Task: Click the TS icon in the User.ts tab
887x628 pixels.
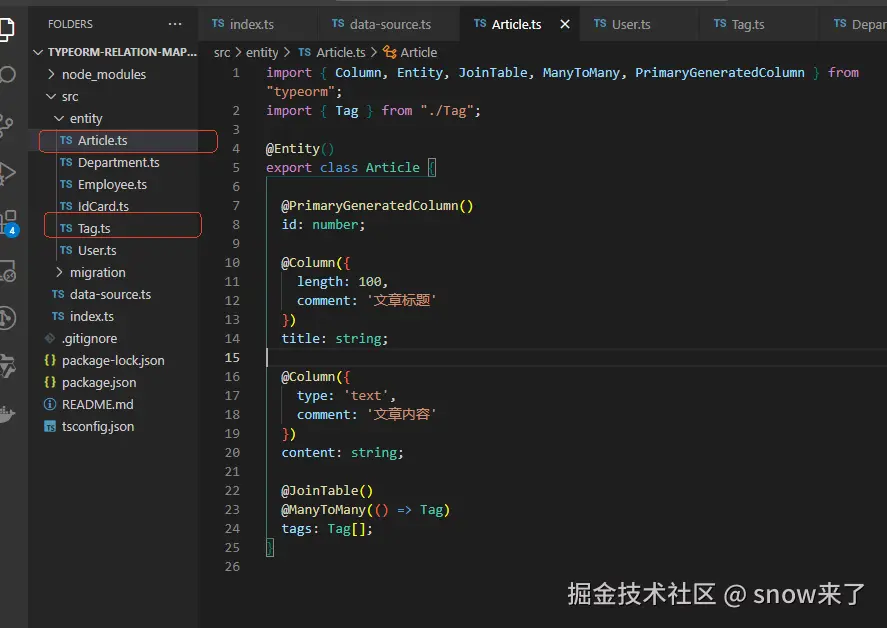Action: coord(600,24)
